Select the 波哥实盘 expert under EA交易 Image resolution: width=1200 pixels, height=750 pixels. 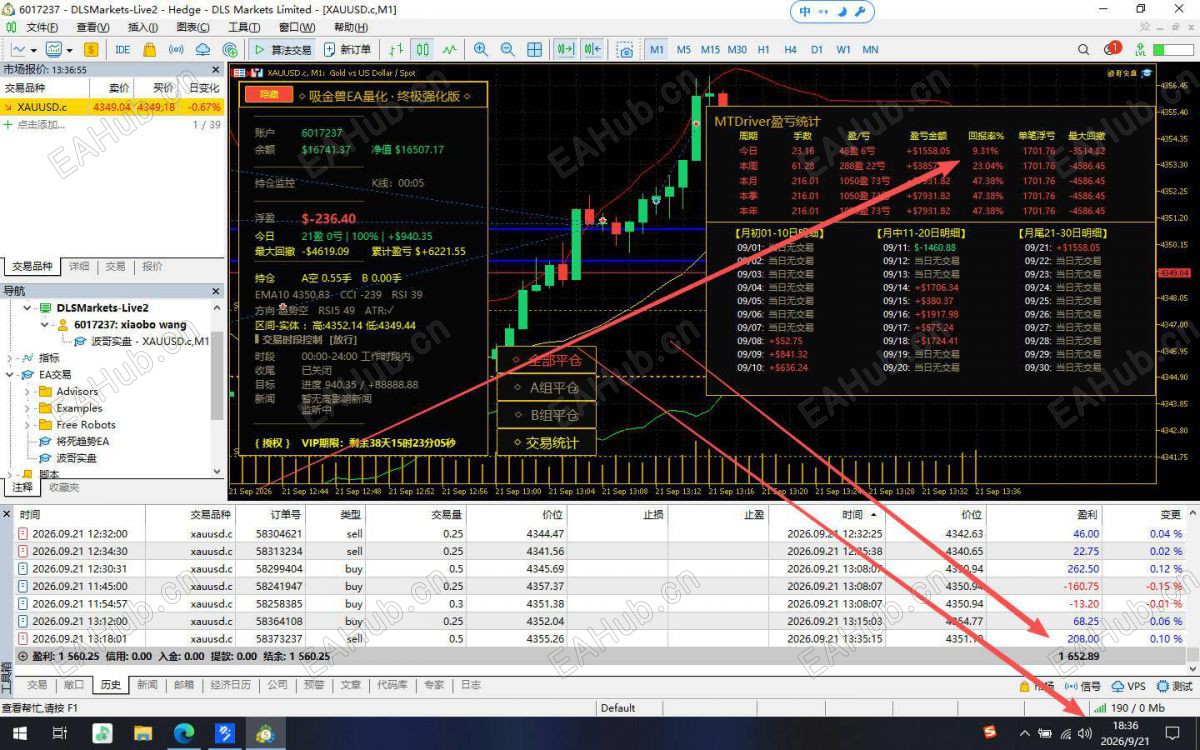76,458
